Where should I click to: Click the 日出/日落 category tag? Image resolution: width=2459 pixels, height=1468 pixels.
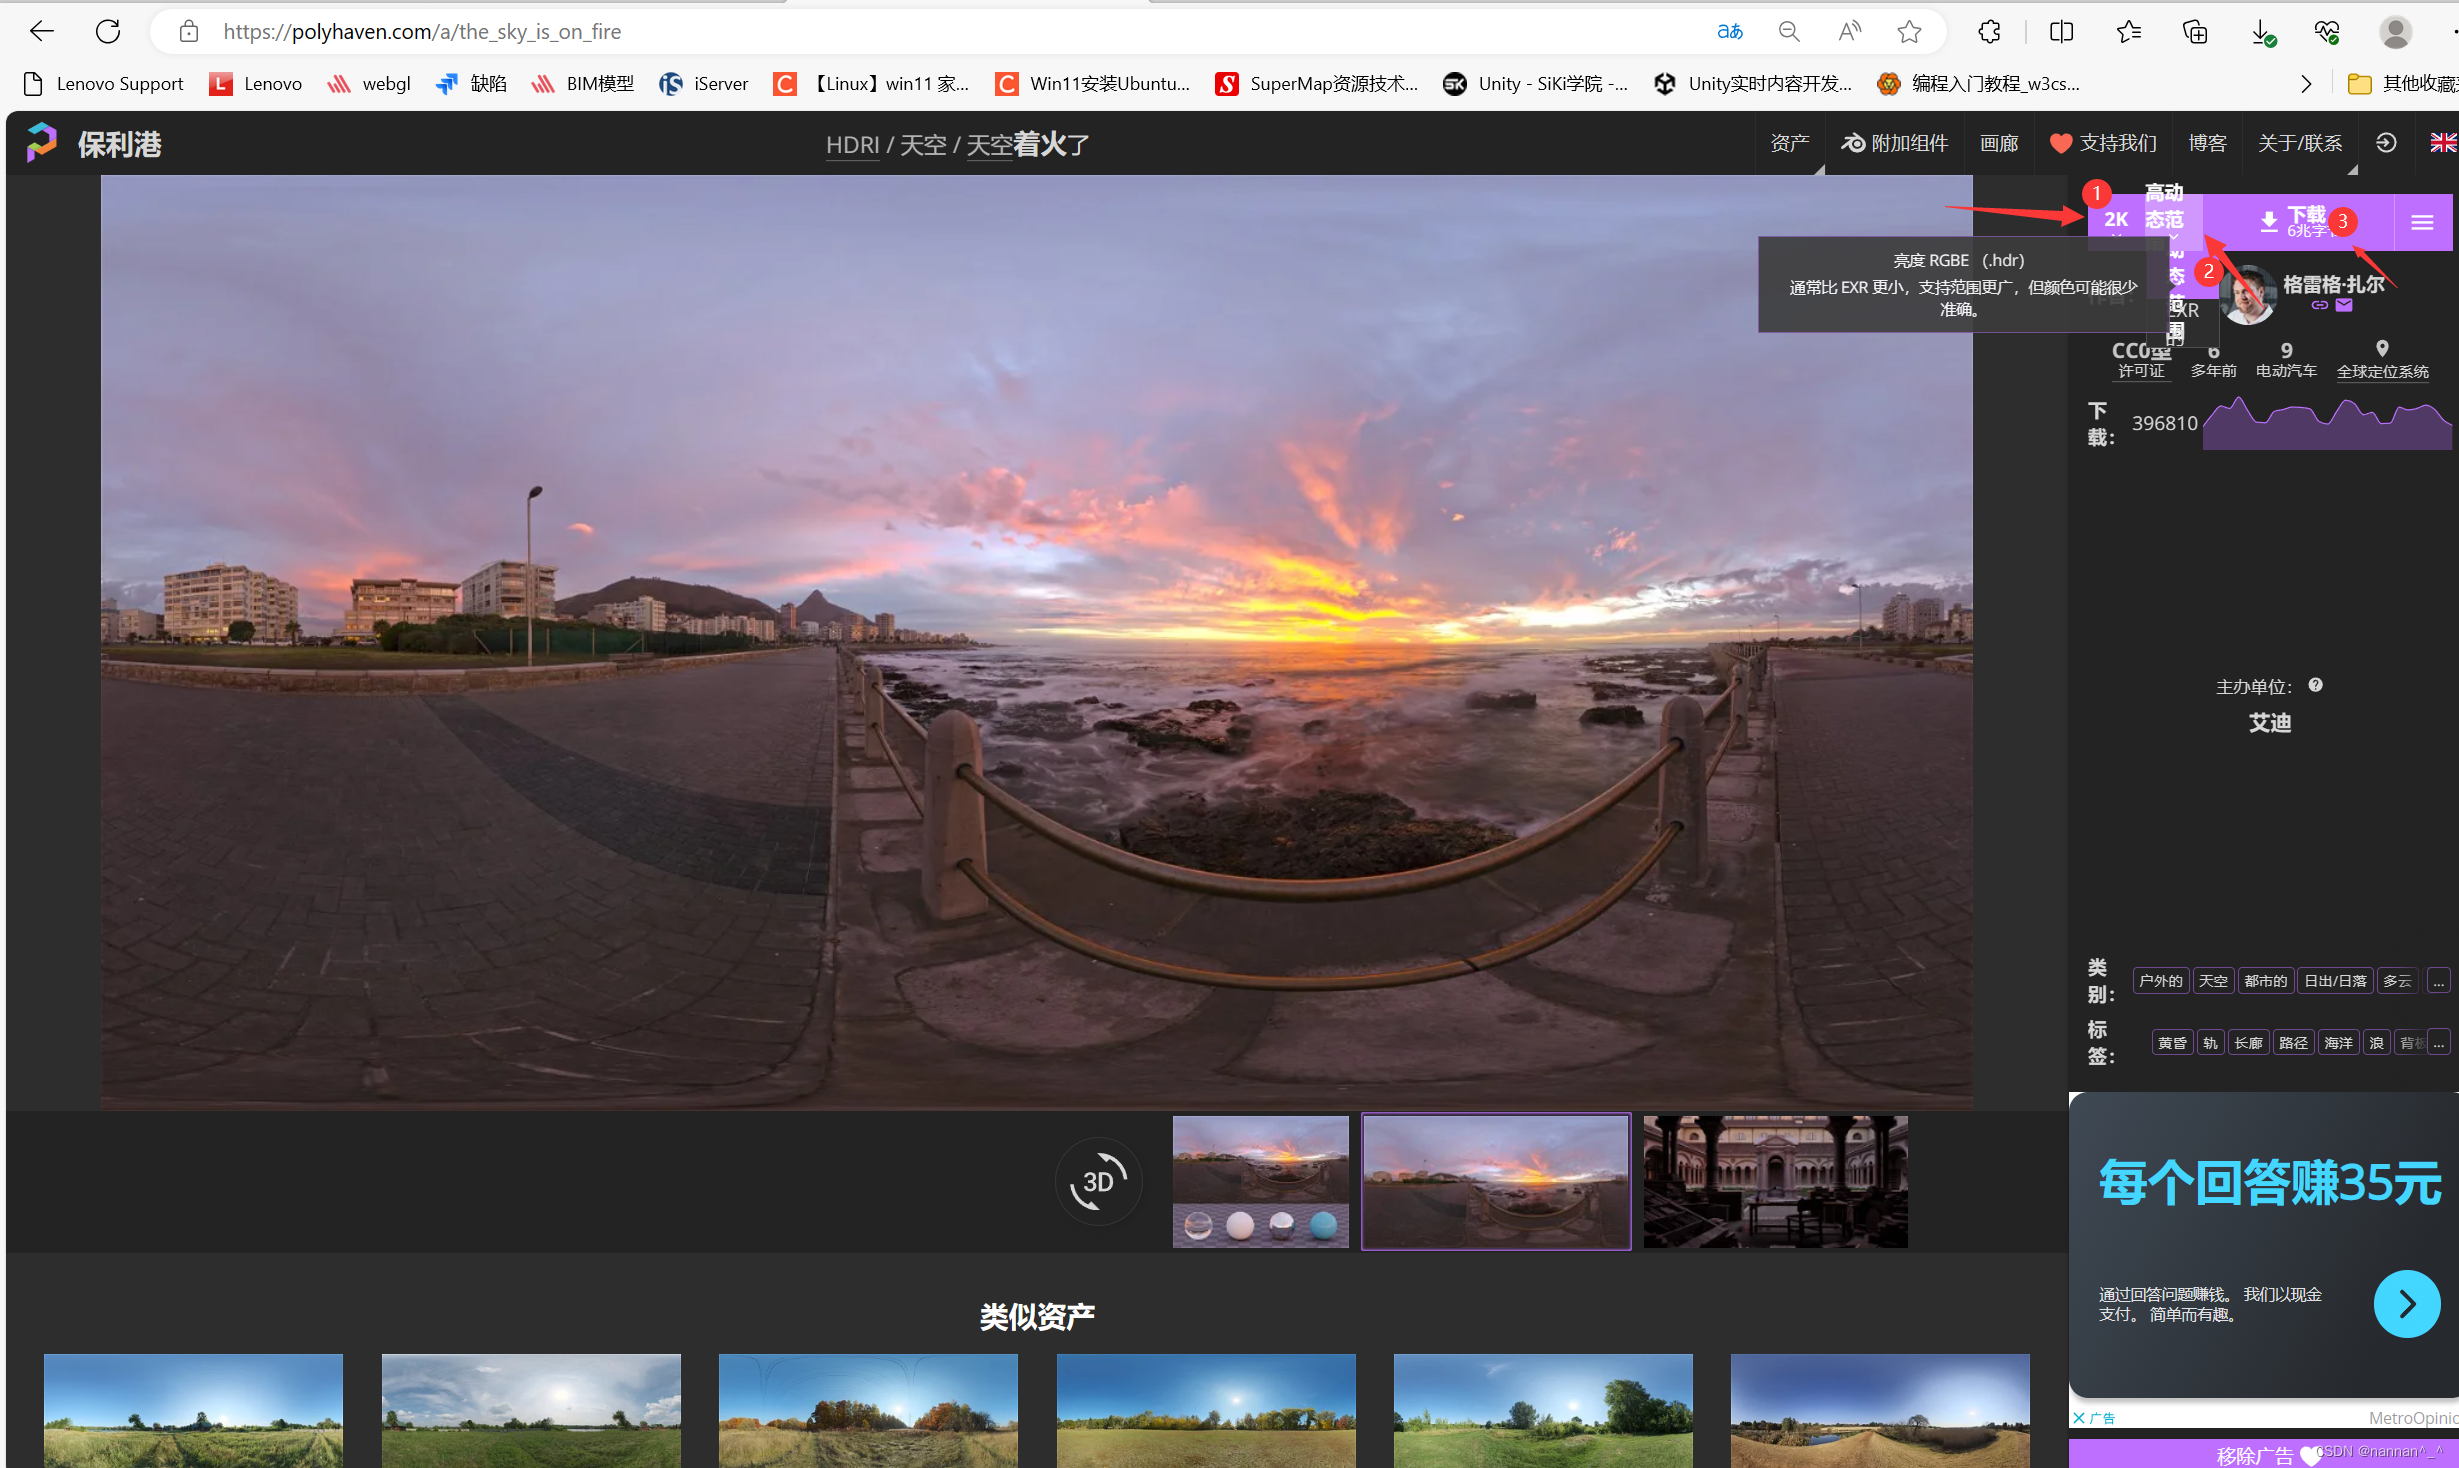pos(2334,981)
